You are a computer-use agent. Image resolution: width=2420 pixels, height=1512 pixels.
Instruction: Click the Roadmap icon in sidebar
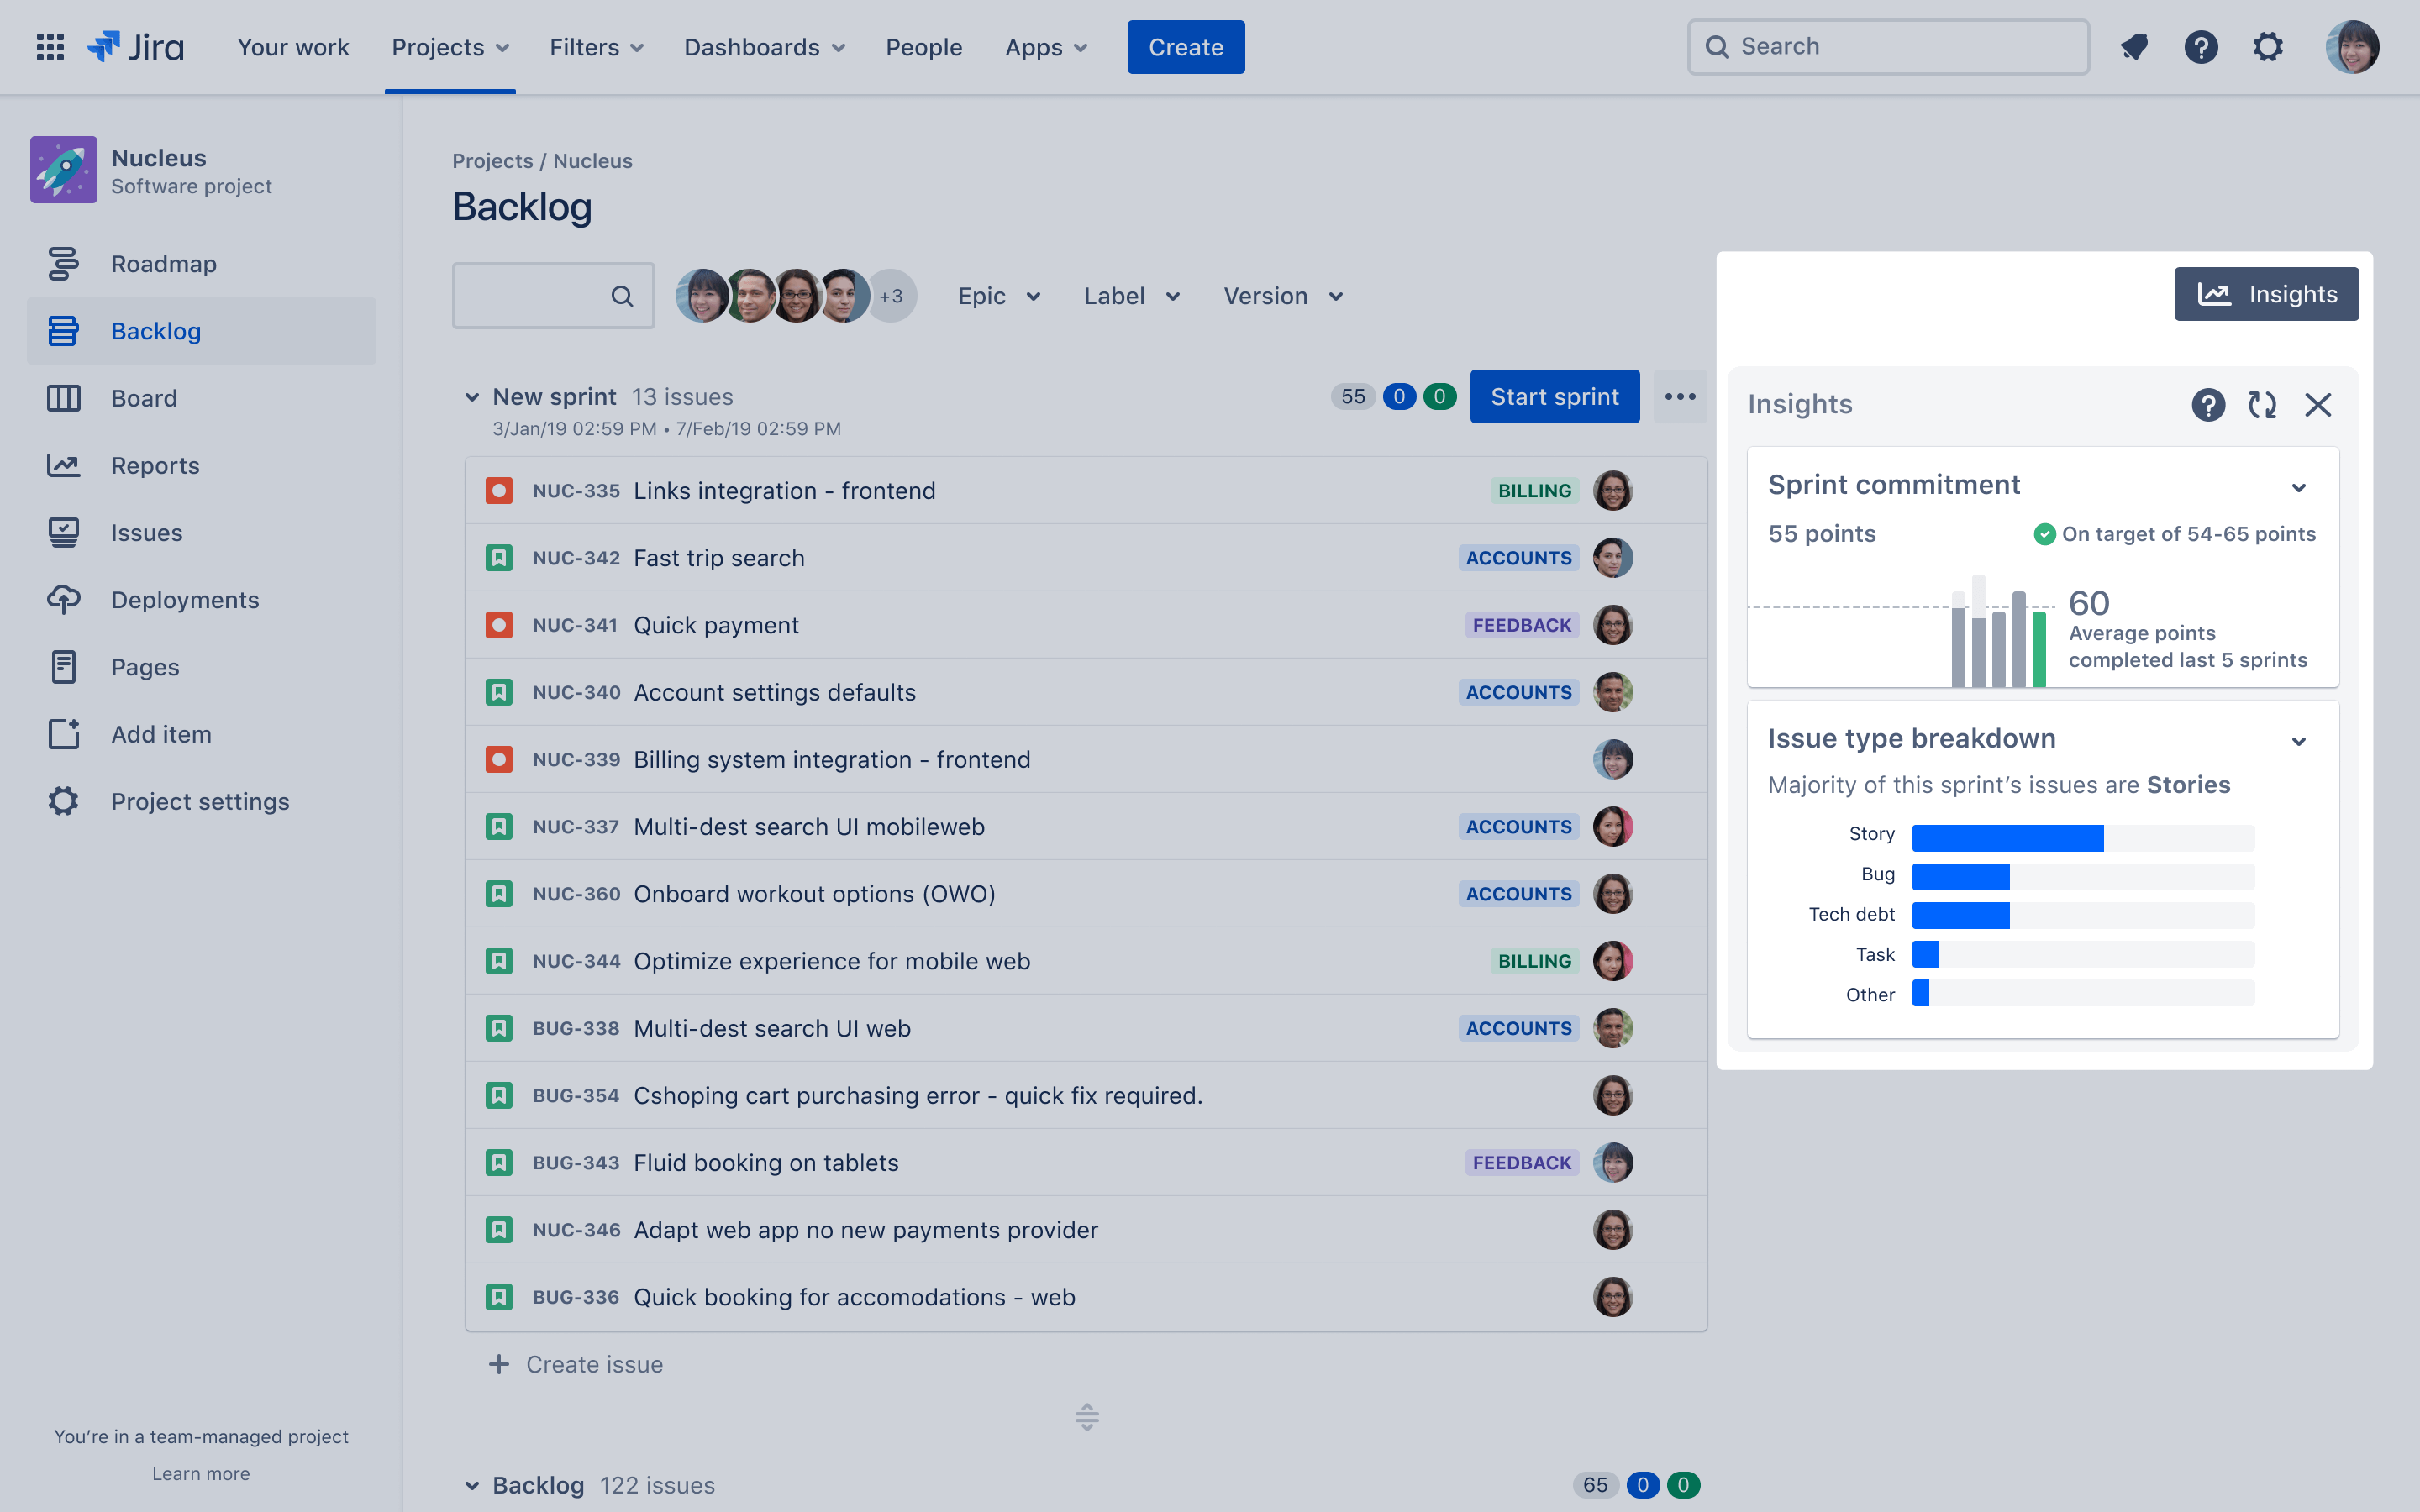point(63,263)
